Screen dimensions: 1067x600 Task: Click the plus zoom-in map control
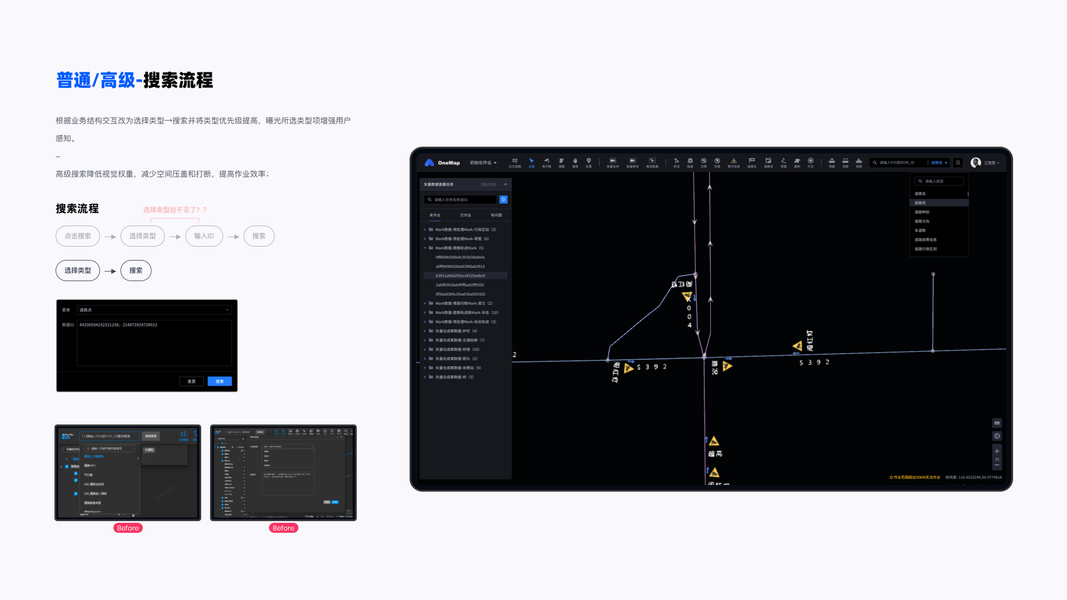997,451
